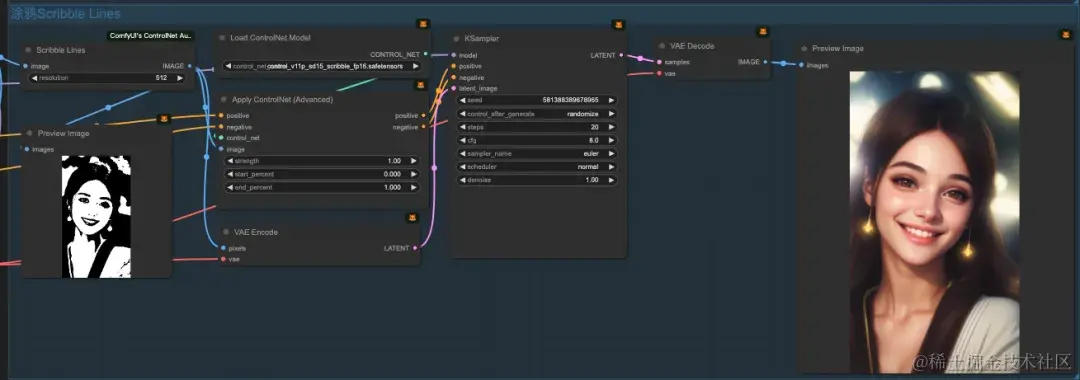Viewport: 1080px width, 380px height.
Task: Click the black-and-white scribble preview thumbnail
Action: tap(96, 216)
